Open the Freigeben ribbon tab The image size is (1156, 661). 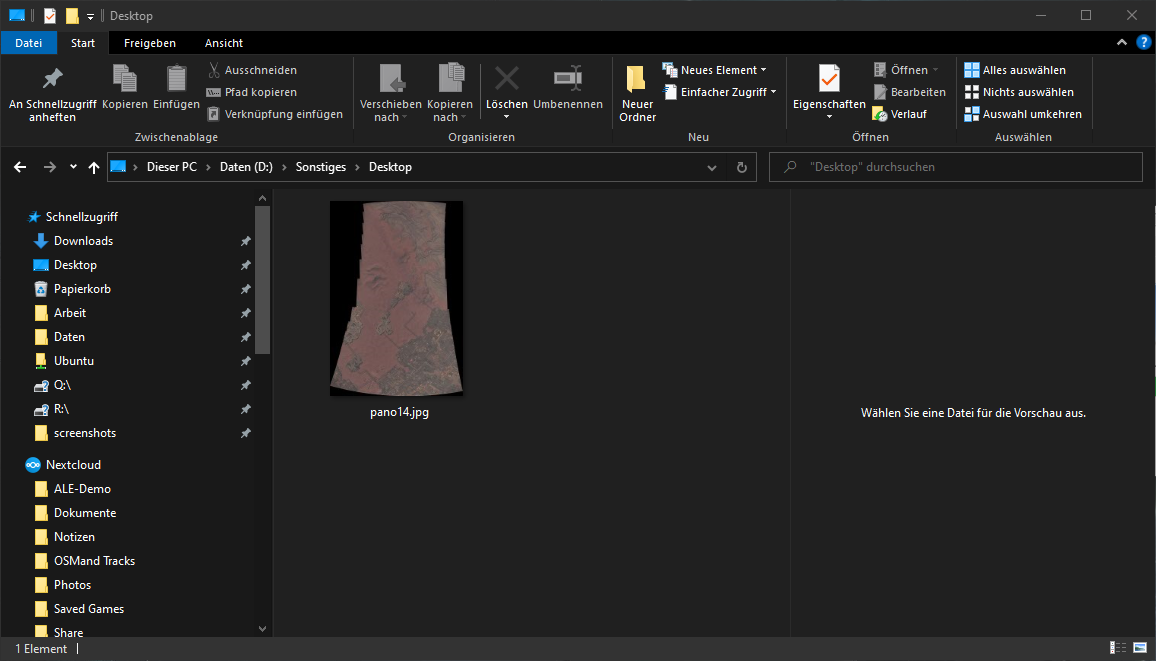[150, 43]
